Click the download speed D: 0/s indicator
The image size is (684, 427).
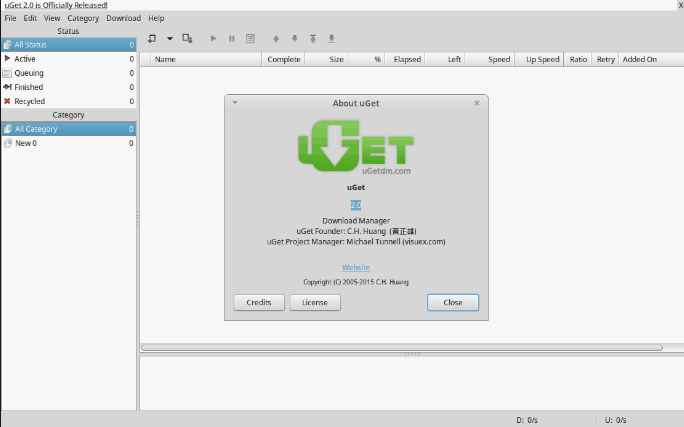(x=527, y=420)
